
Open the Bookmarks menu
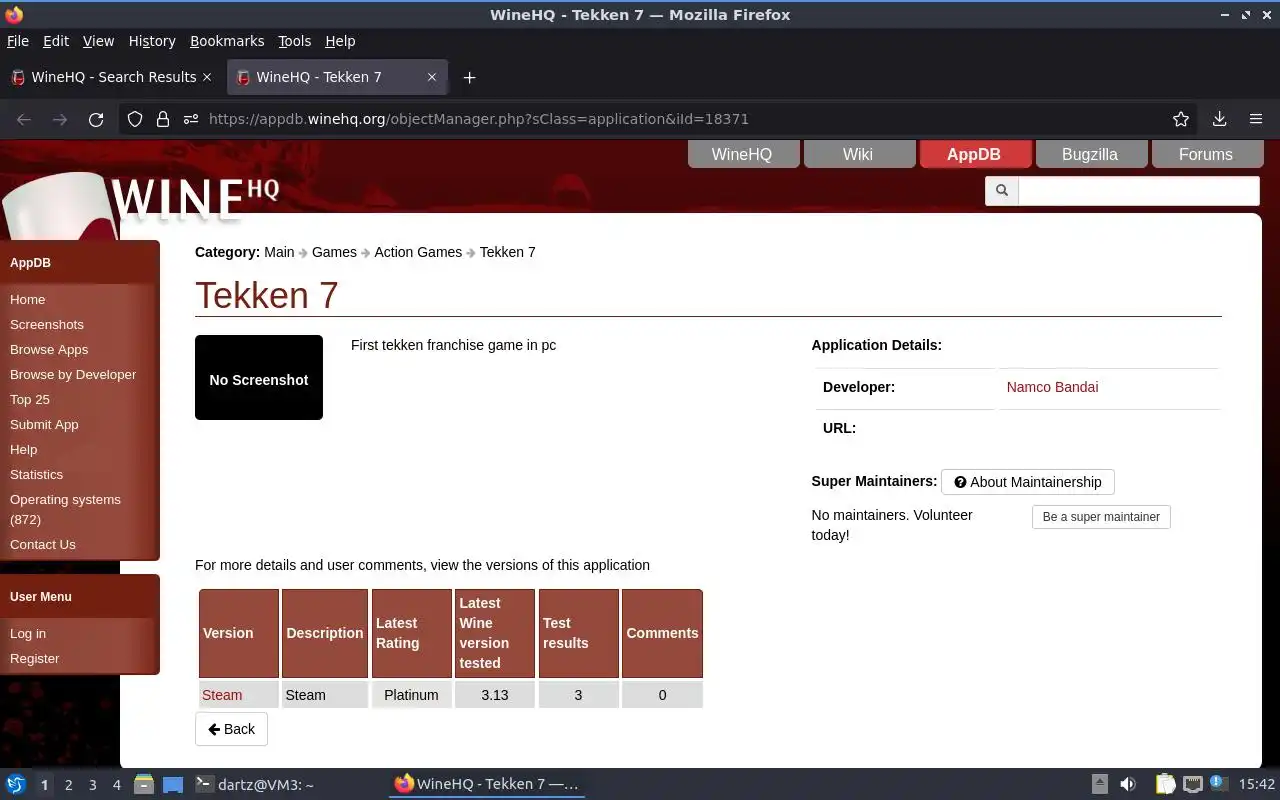click(x=227, y=41)
